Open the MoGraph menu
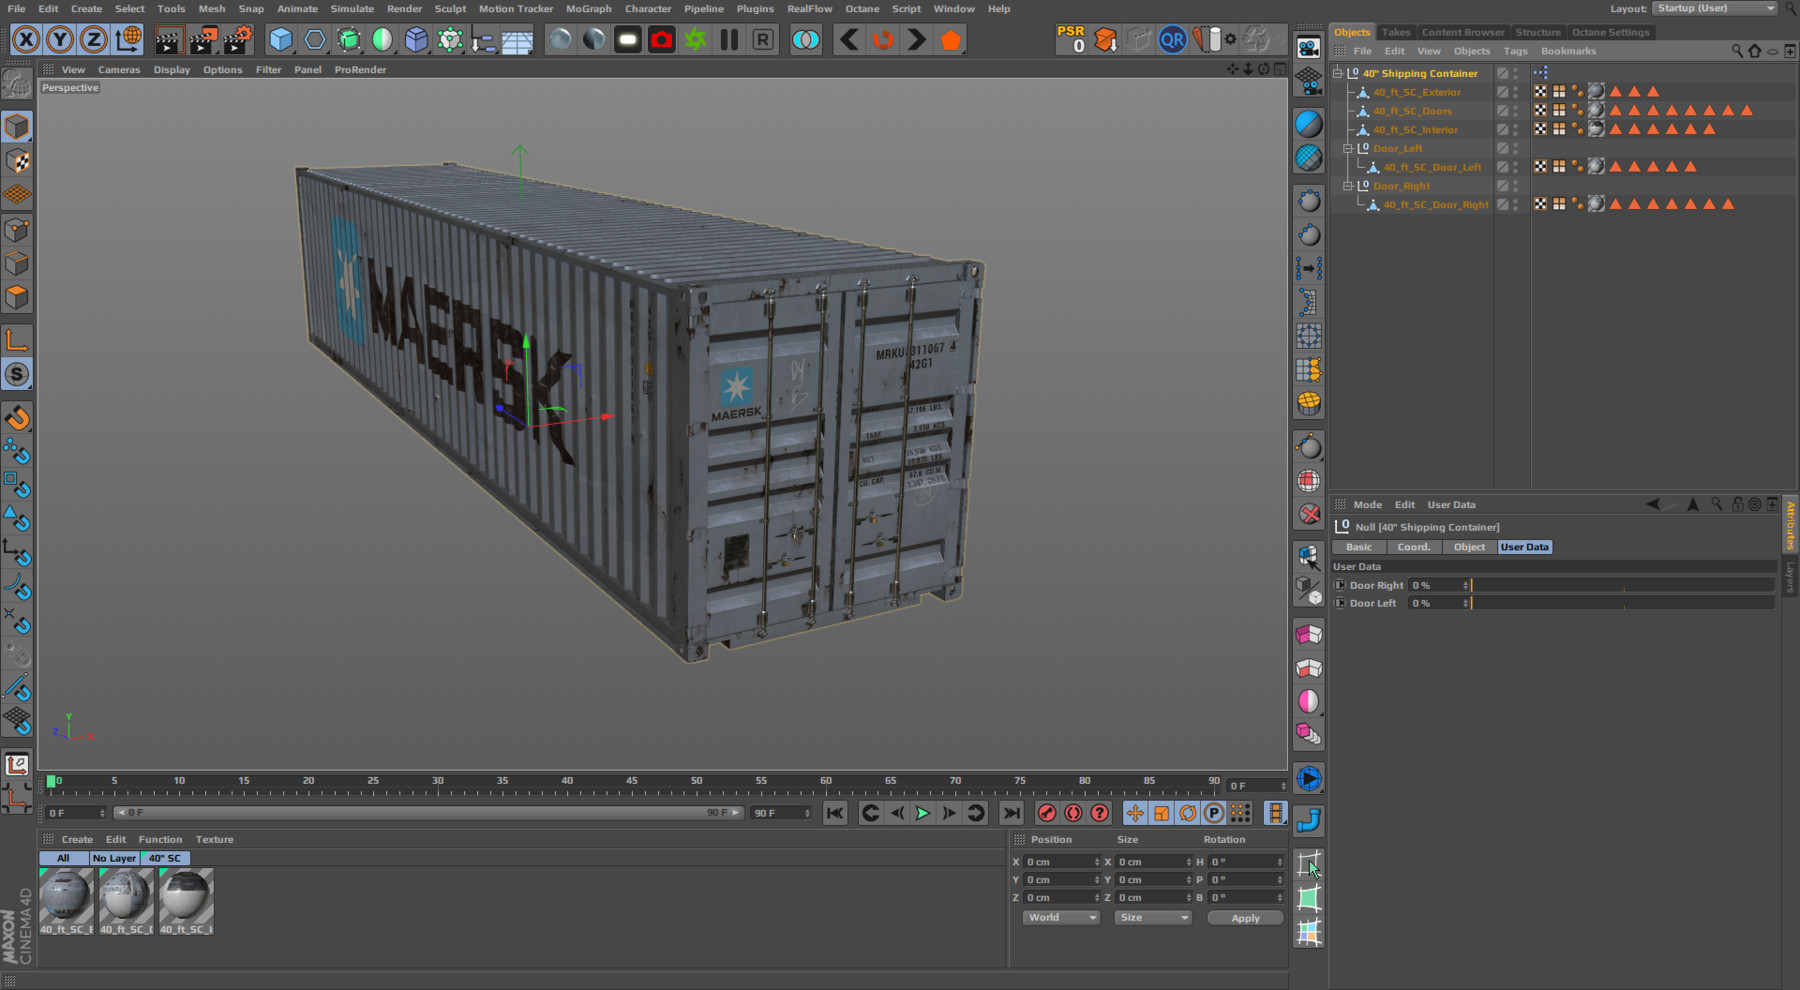The height and width of the screenshot is (990, 1800). 588,9
